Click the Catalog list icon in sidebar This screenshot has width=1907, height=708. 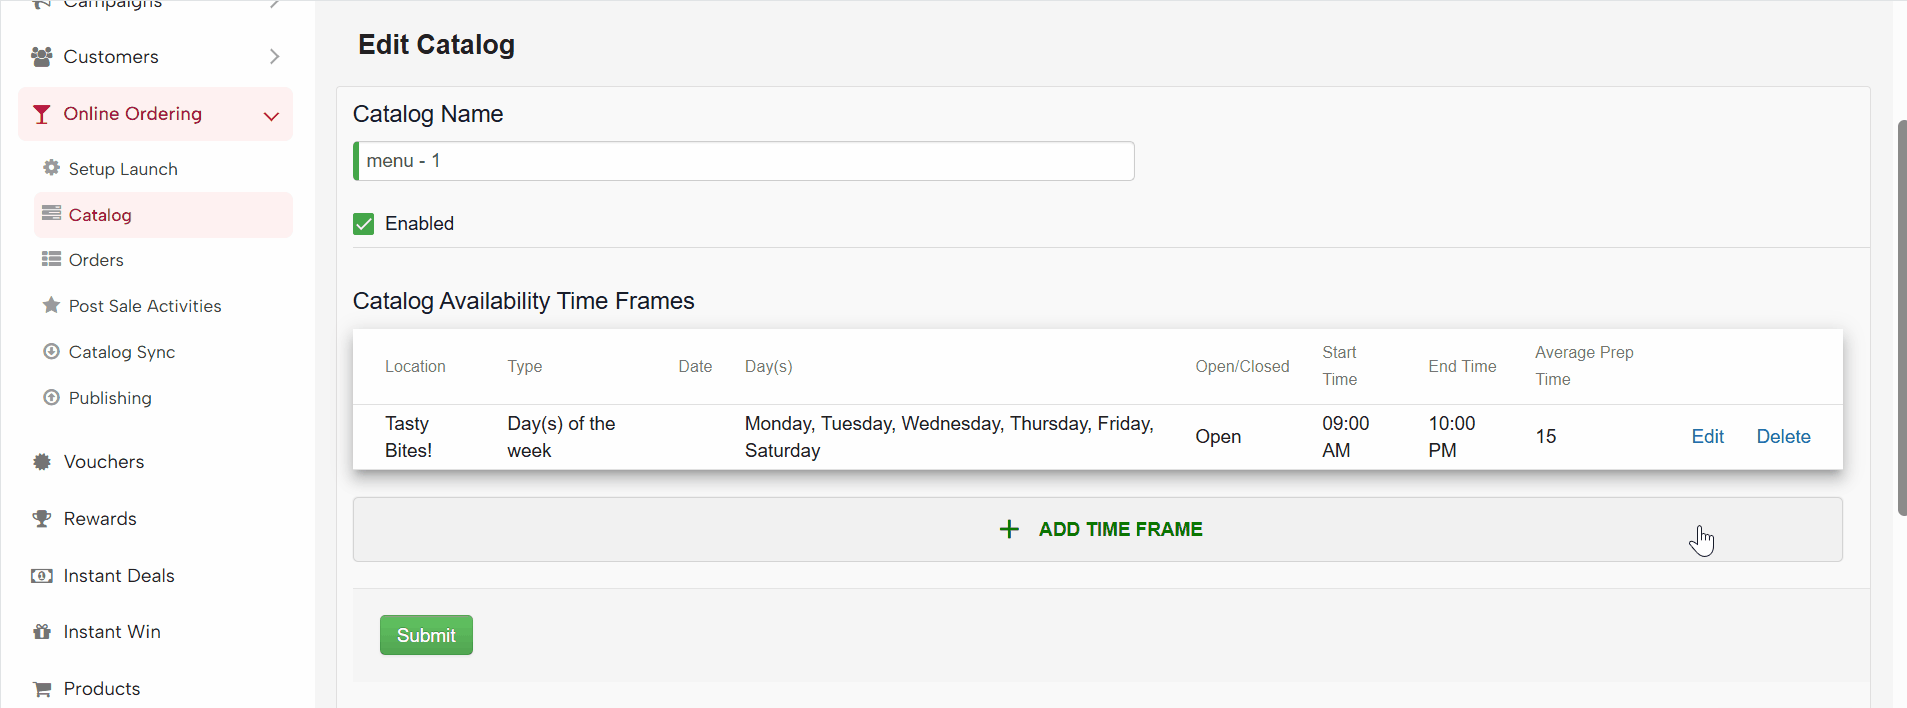tap(51, 214)
